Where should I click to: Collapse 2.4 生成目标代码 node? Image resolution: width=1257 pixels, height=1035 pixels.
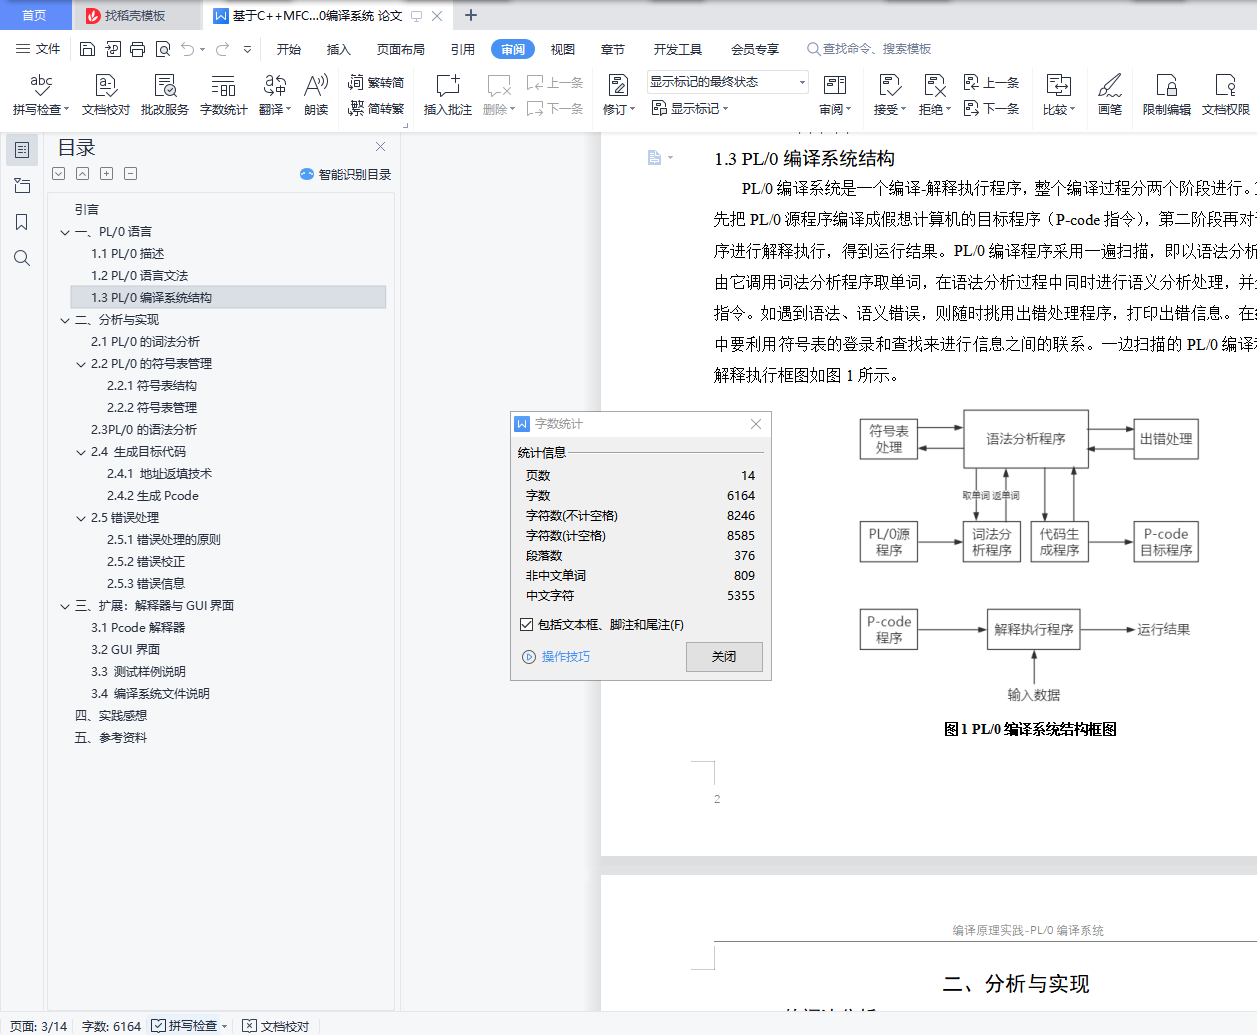click(81, 452)
